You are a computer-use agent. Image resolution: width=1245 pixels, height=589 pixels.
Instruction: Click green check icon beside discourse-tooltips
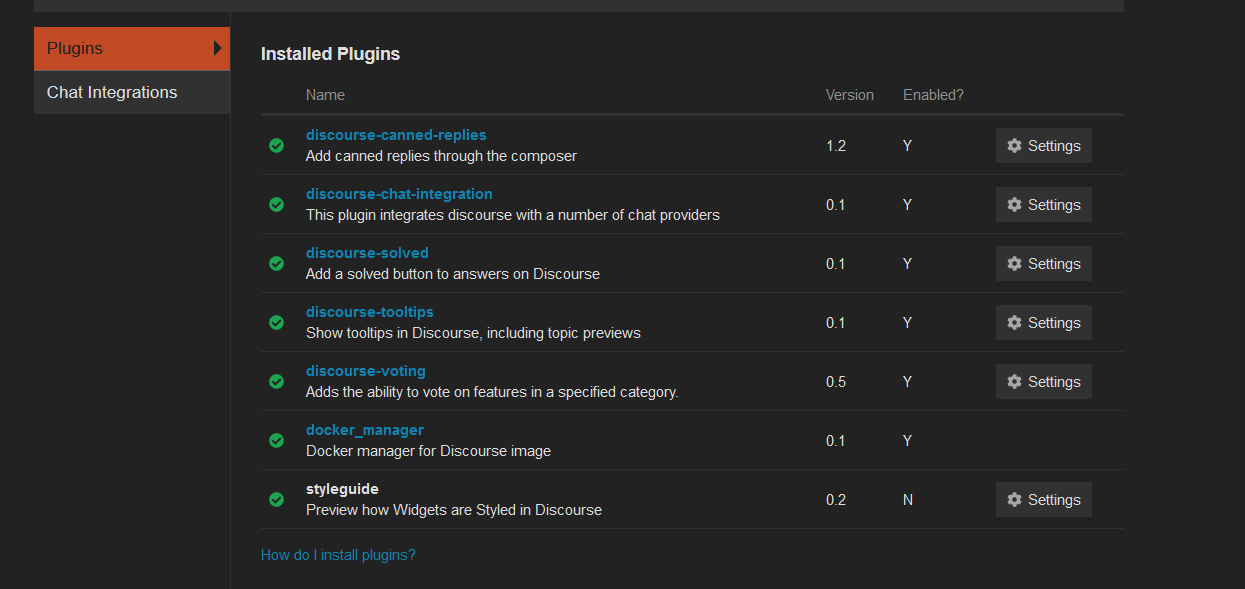point(276,323)
